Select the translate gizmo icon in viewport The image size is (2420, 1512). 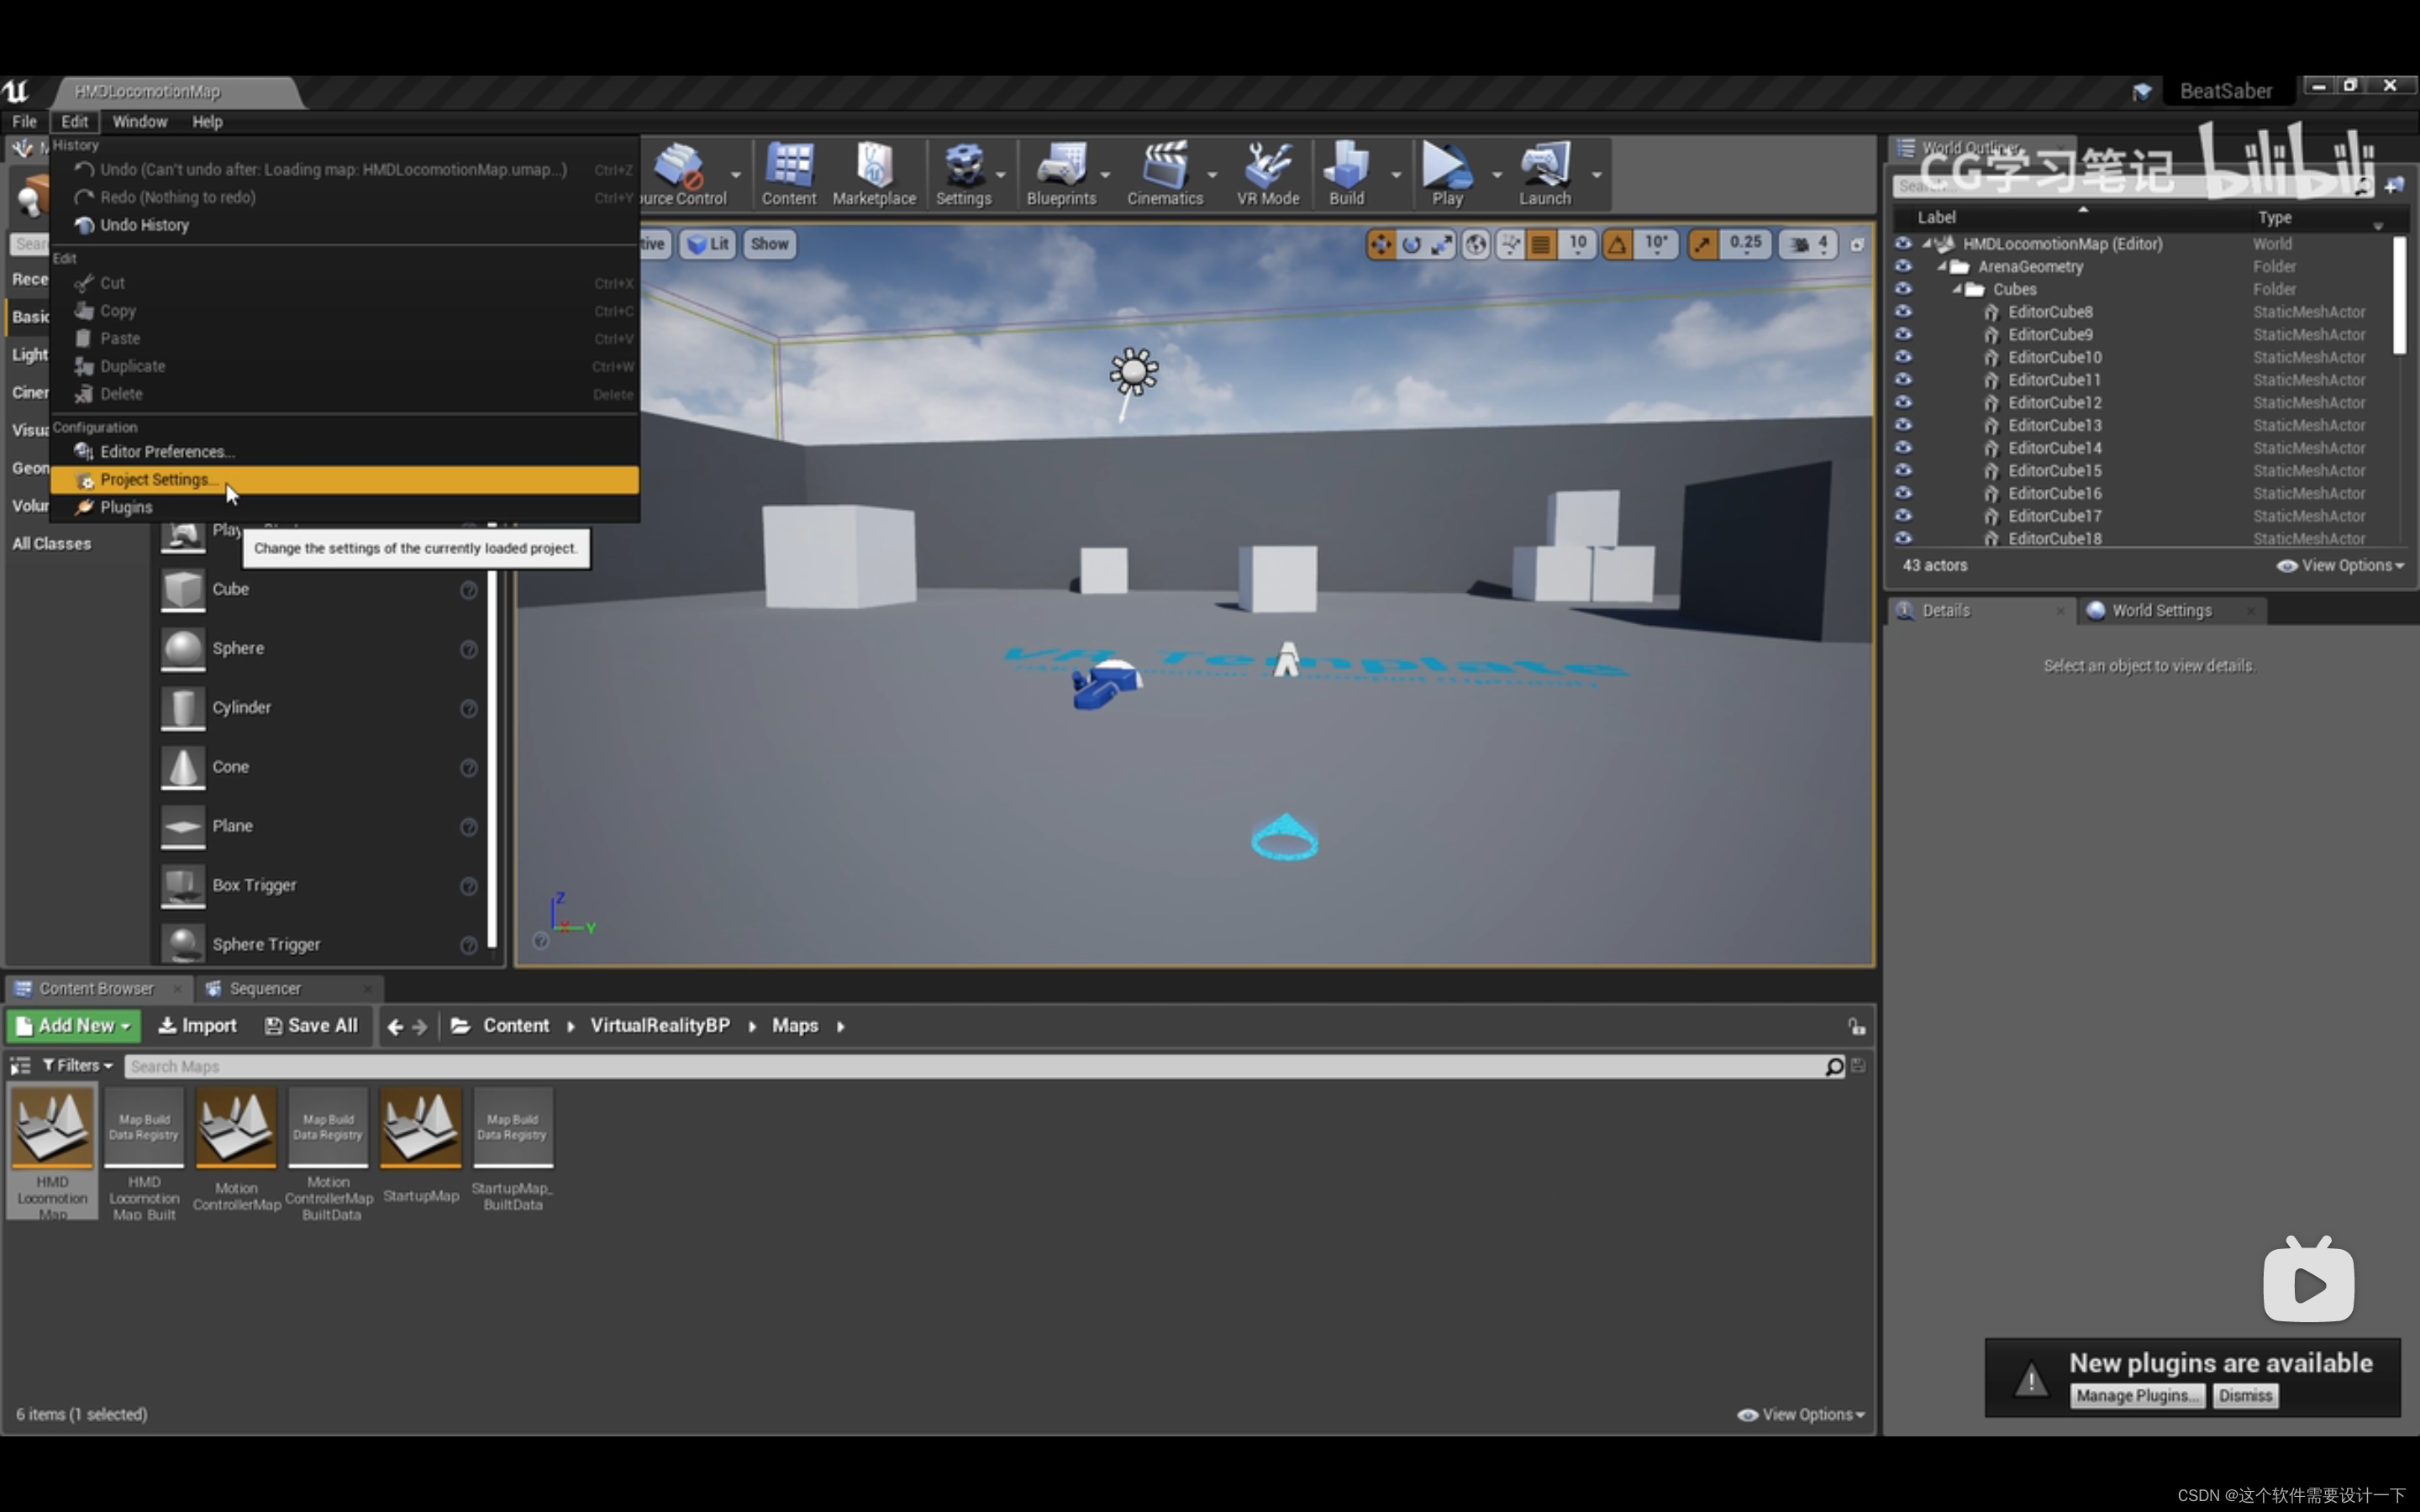coord(1381,244)
